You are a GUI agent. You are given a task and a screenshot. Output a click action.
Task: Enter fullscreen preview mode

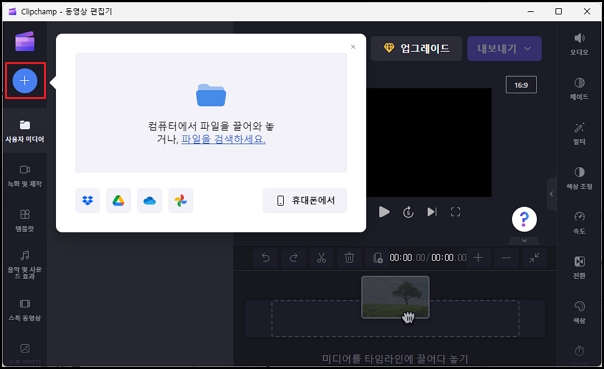[455, 212]
